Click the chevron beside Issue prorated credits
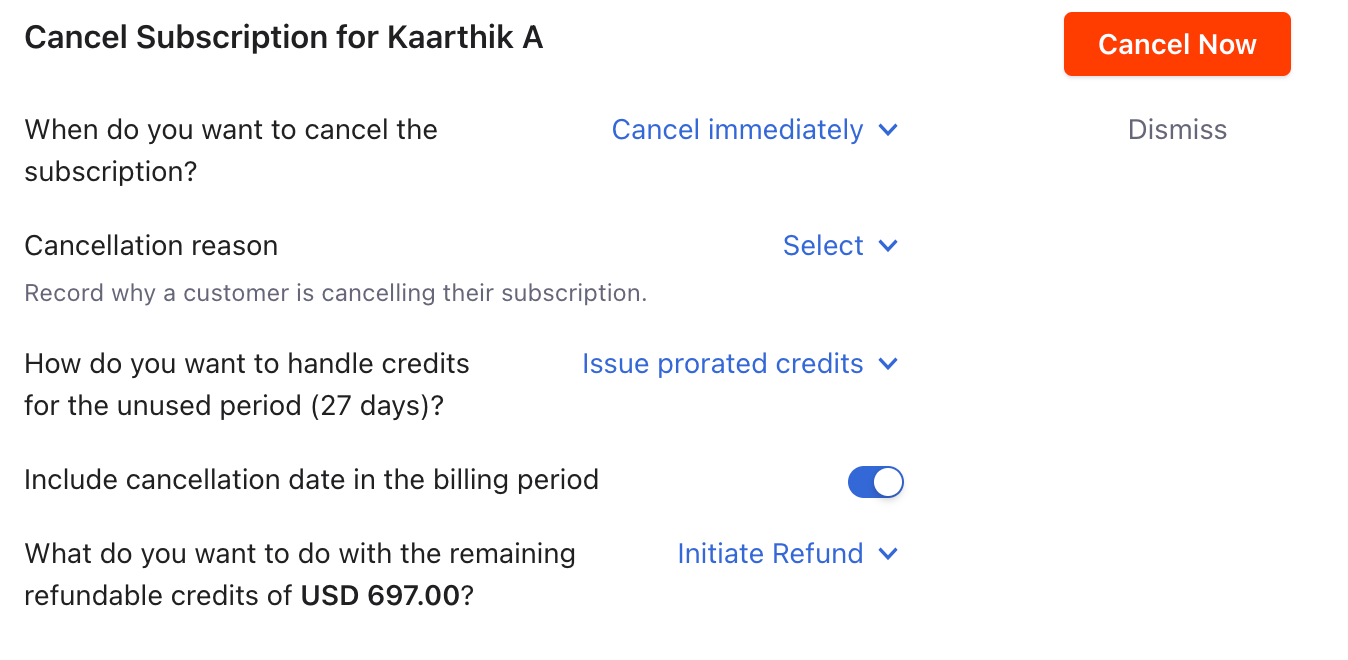The height and width of the screenshot is (660, 1348). click(x=888, y=364)
